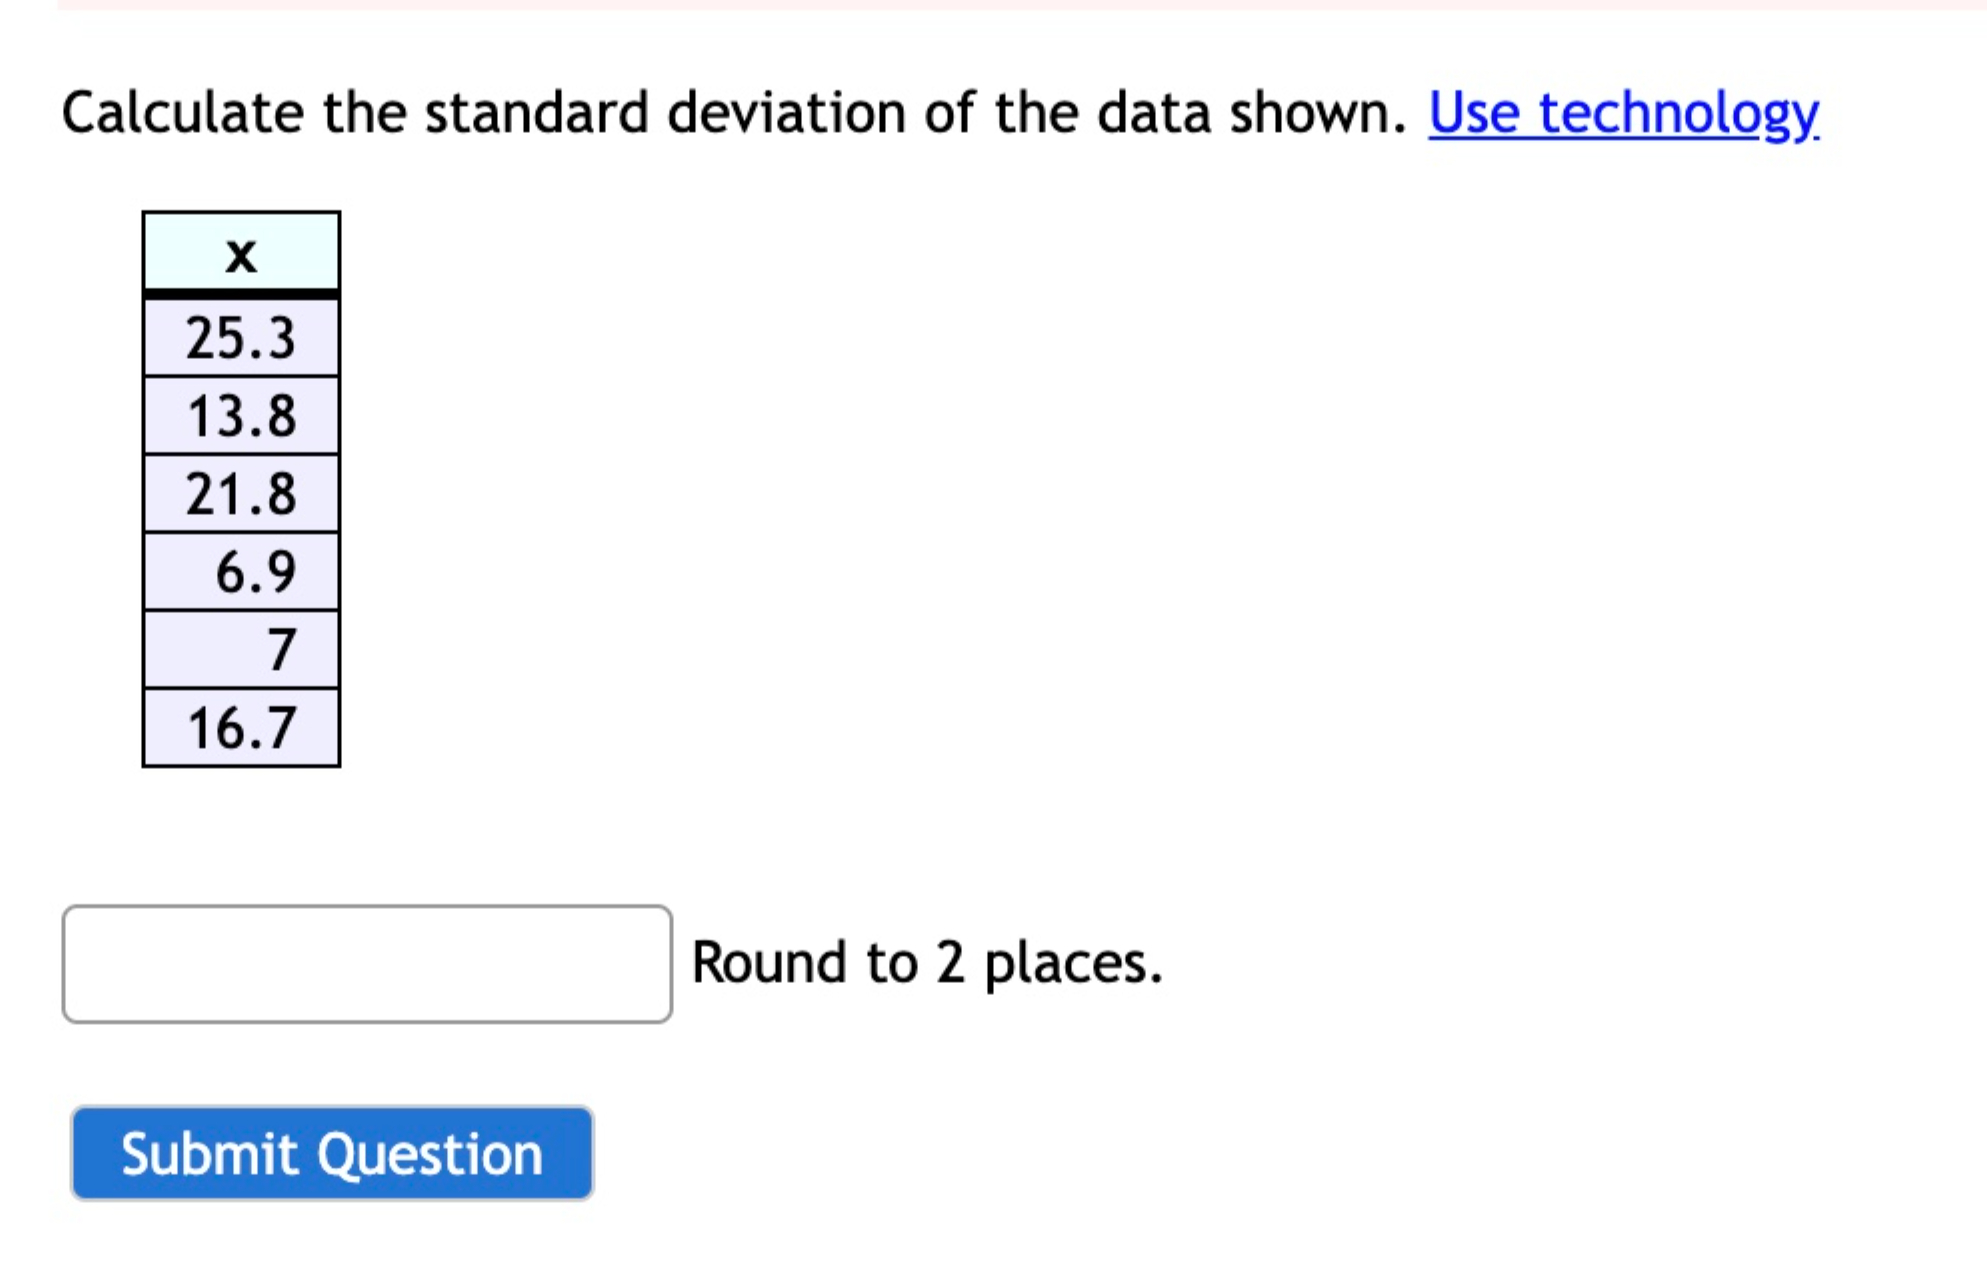Select the table cell containing 13.8
This screenshot has width=1987, height=1286.
(241, 416)
